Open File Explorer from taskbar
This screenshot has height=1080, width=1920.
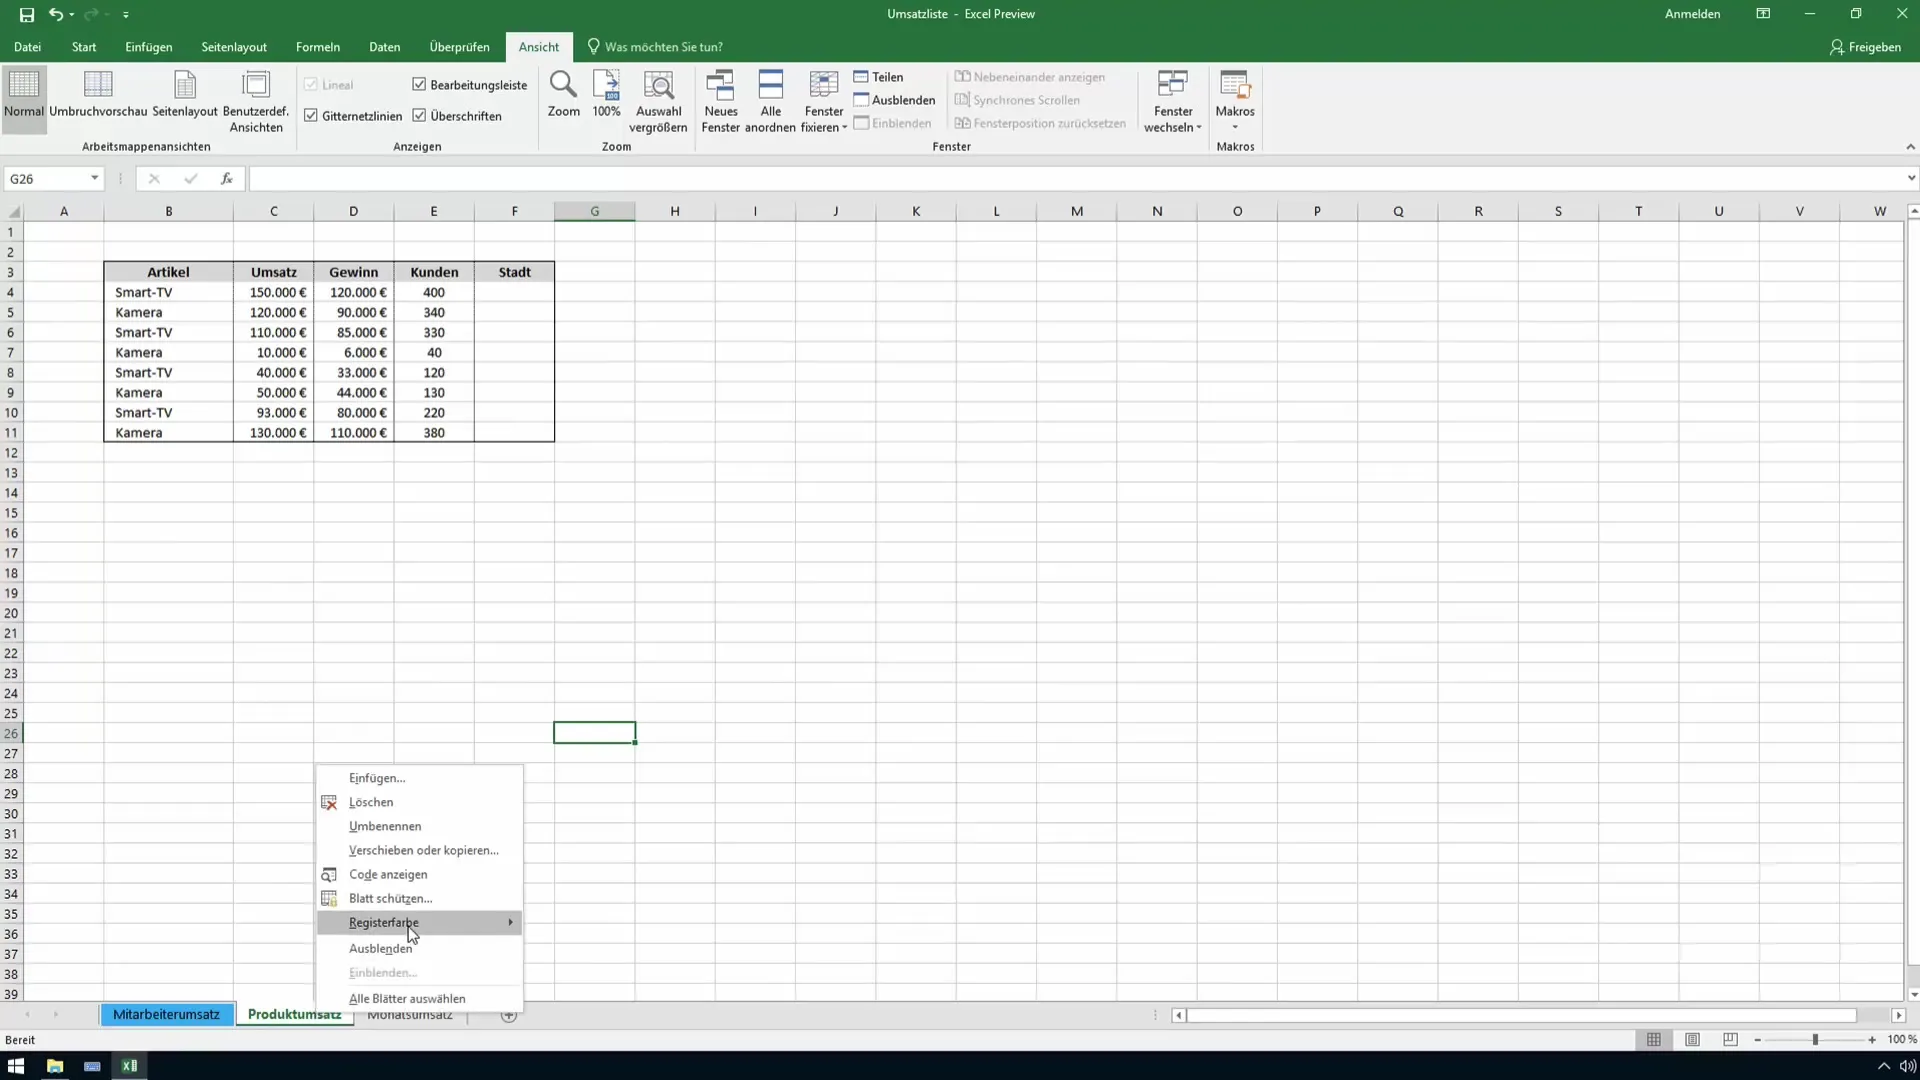(55, 1066)
